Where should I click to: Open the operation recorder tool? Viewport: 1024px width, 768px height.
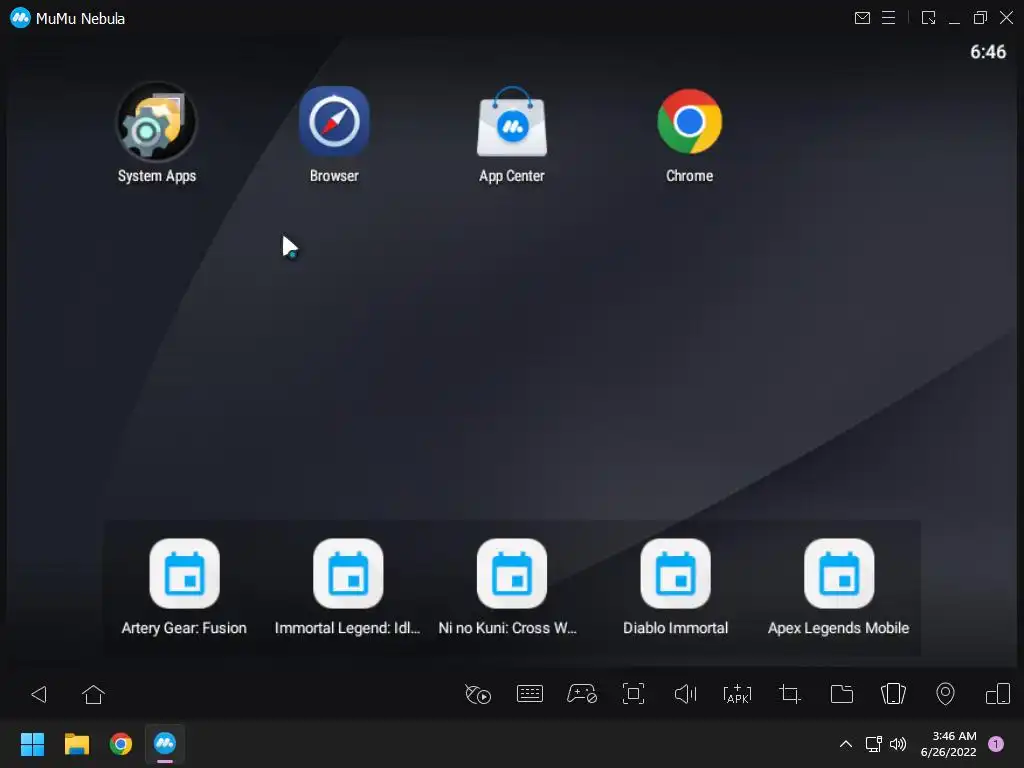pyautogui.click(x=477, y=694)
